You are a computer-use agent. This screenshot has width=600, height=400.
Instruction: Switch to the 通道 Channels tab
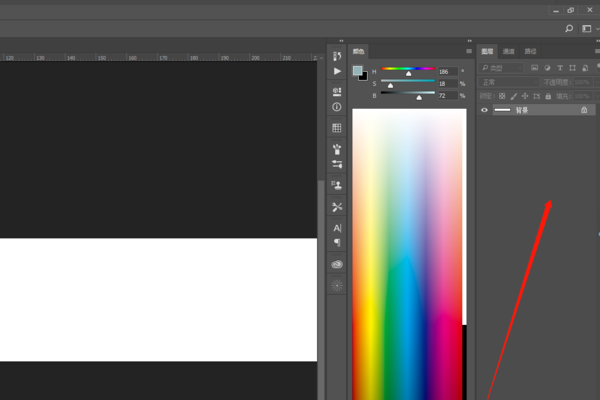508,51
